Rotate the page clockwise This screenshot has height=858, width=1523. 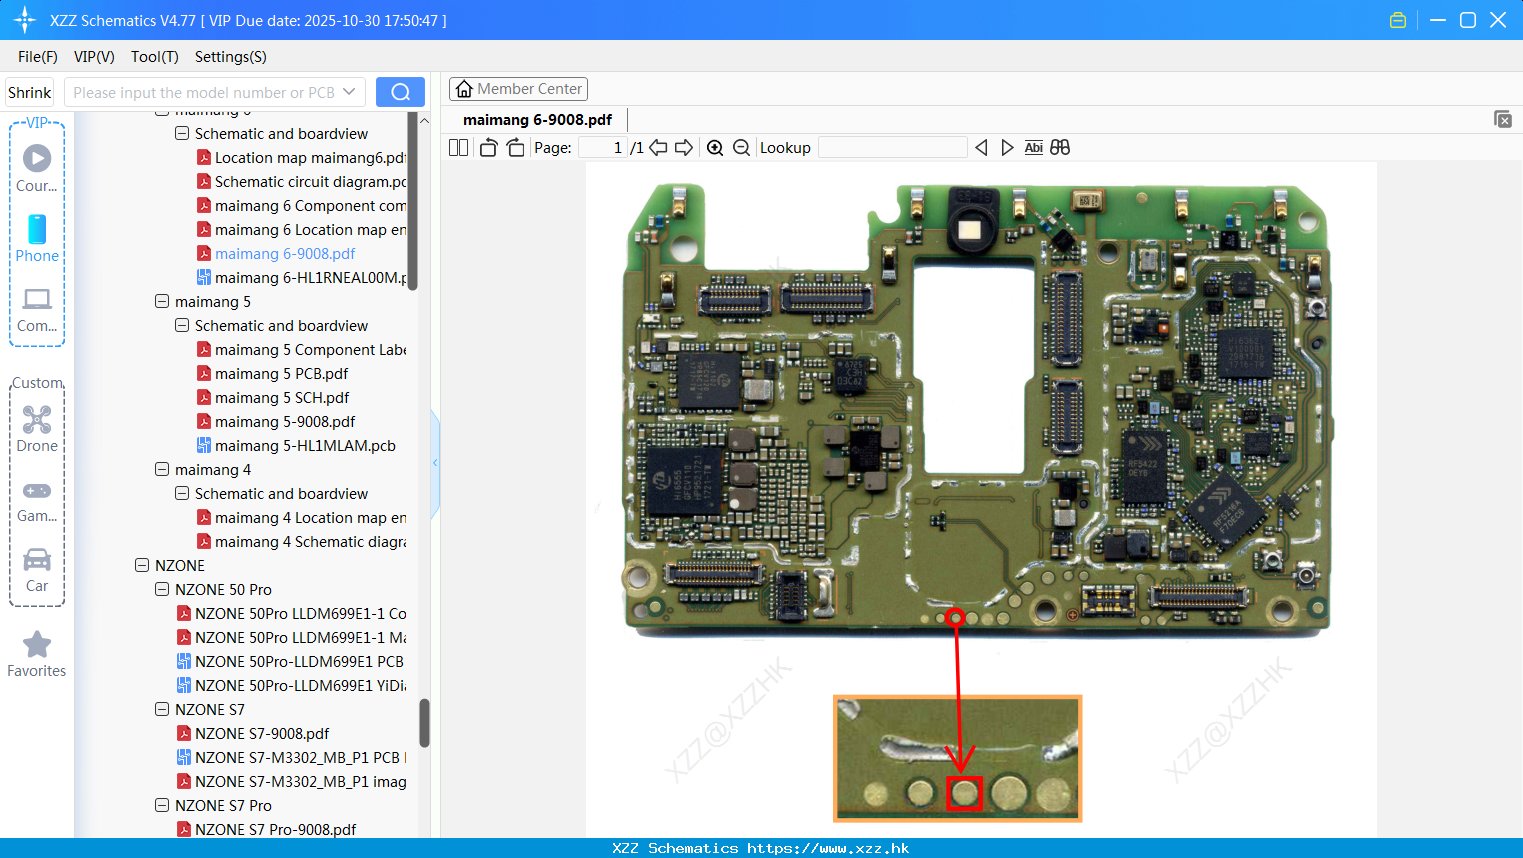(x=515, y=147)
